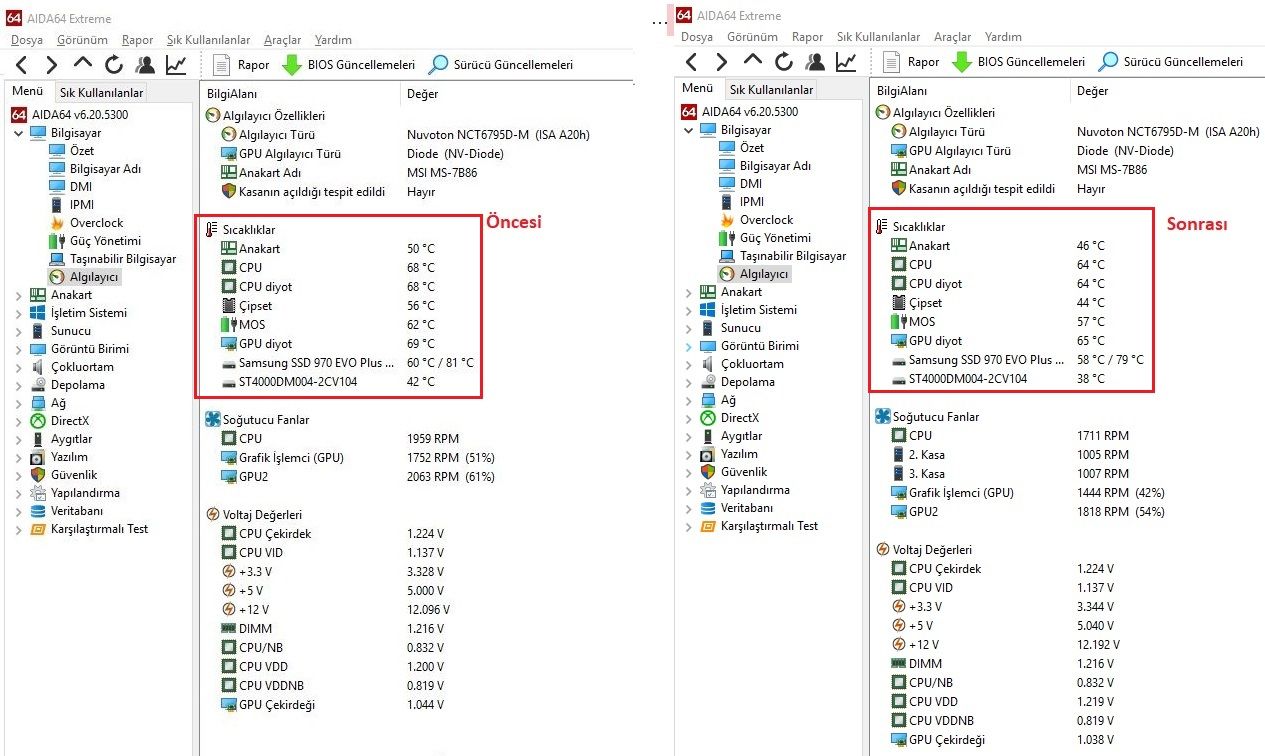Expand DirectX node in left window tree
The width and height of the screenshot is (1265, 756).
coord(19,421)
